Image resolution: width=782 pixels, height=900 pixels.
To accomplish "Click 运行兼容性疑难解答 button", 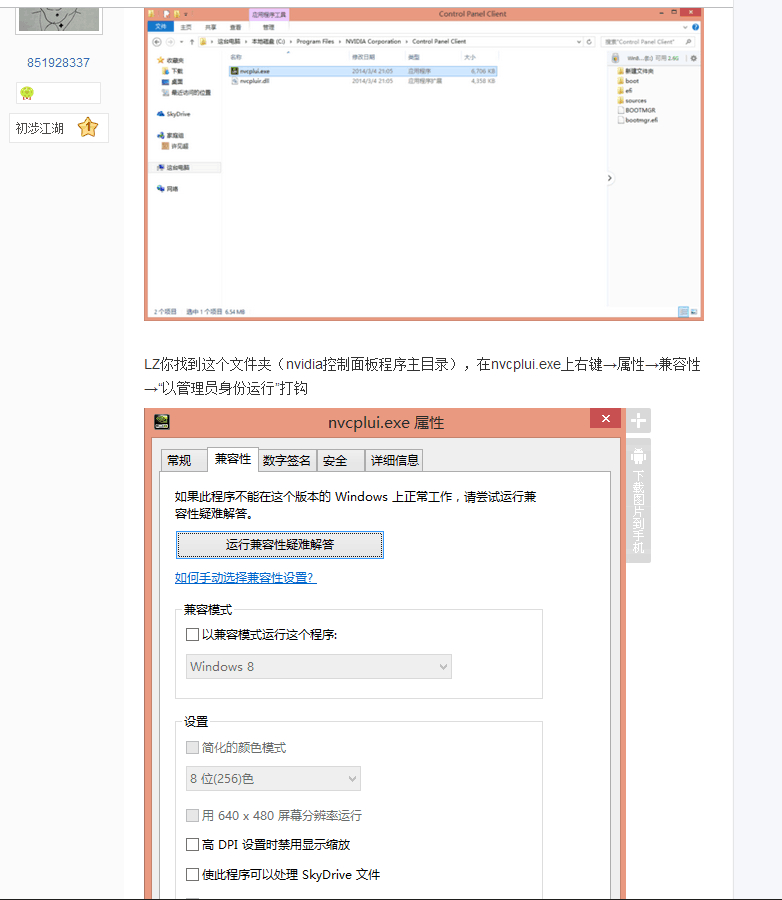I will pos(280,545).
